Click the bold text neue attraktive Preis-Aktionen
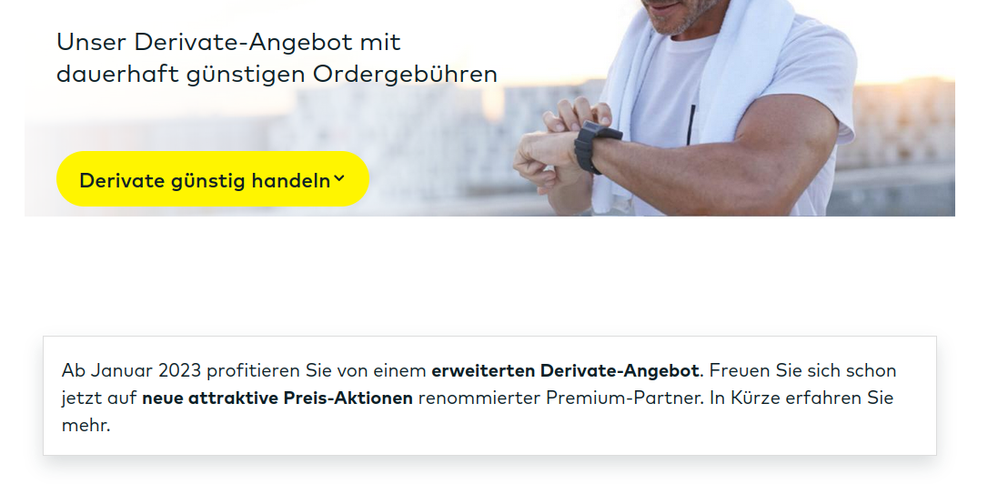This screenshot has height=484, width=998. pyautogui.click(x=278, y=398)
